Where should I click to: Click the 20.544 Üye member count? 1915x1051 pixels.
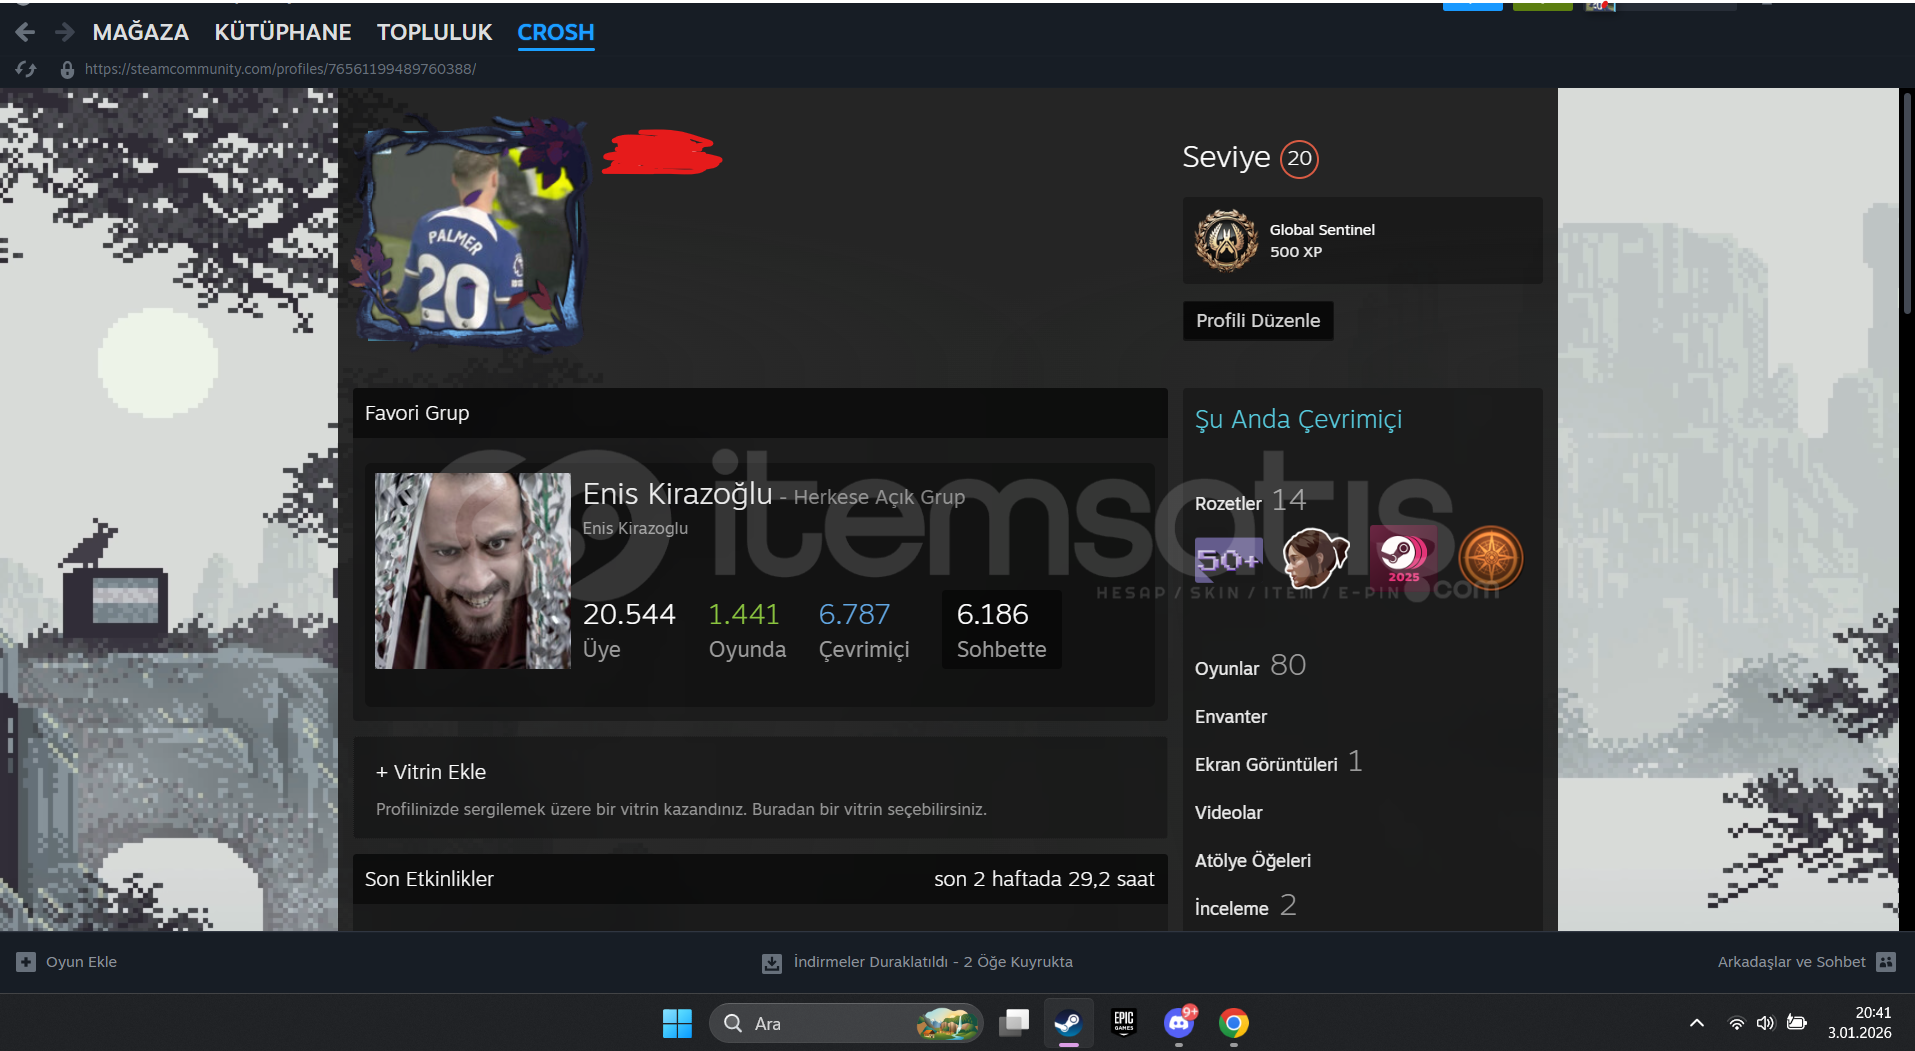(629, 630)
